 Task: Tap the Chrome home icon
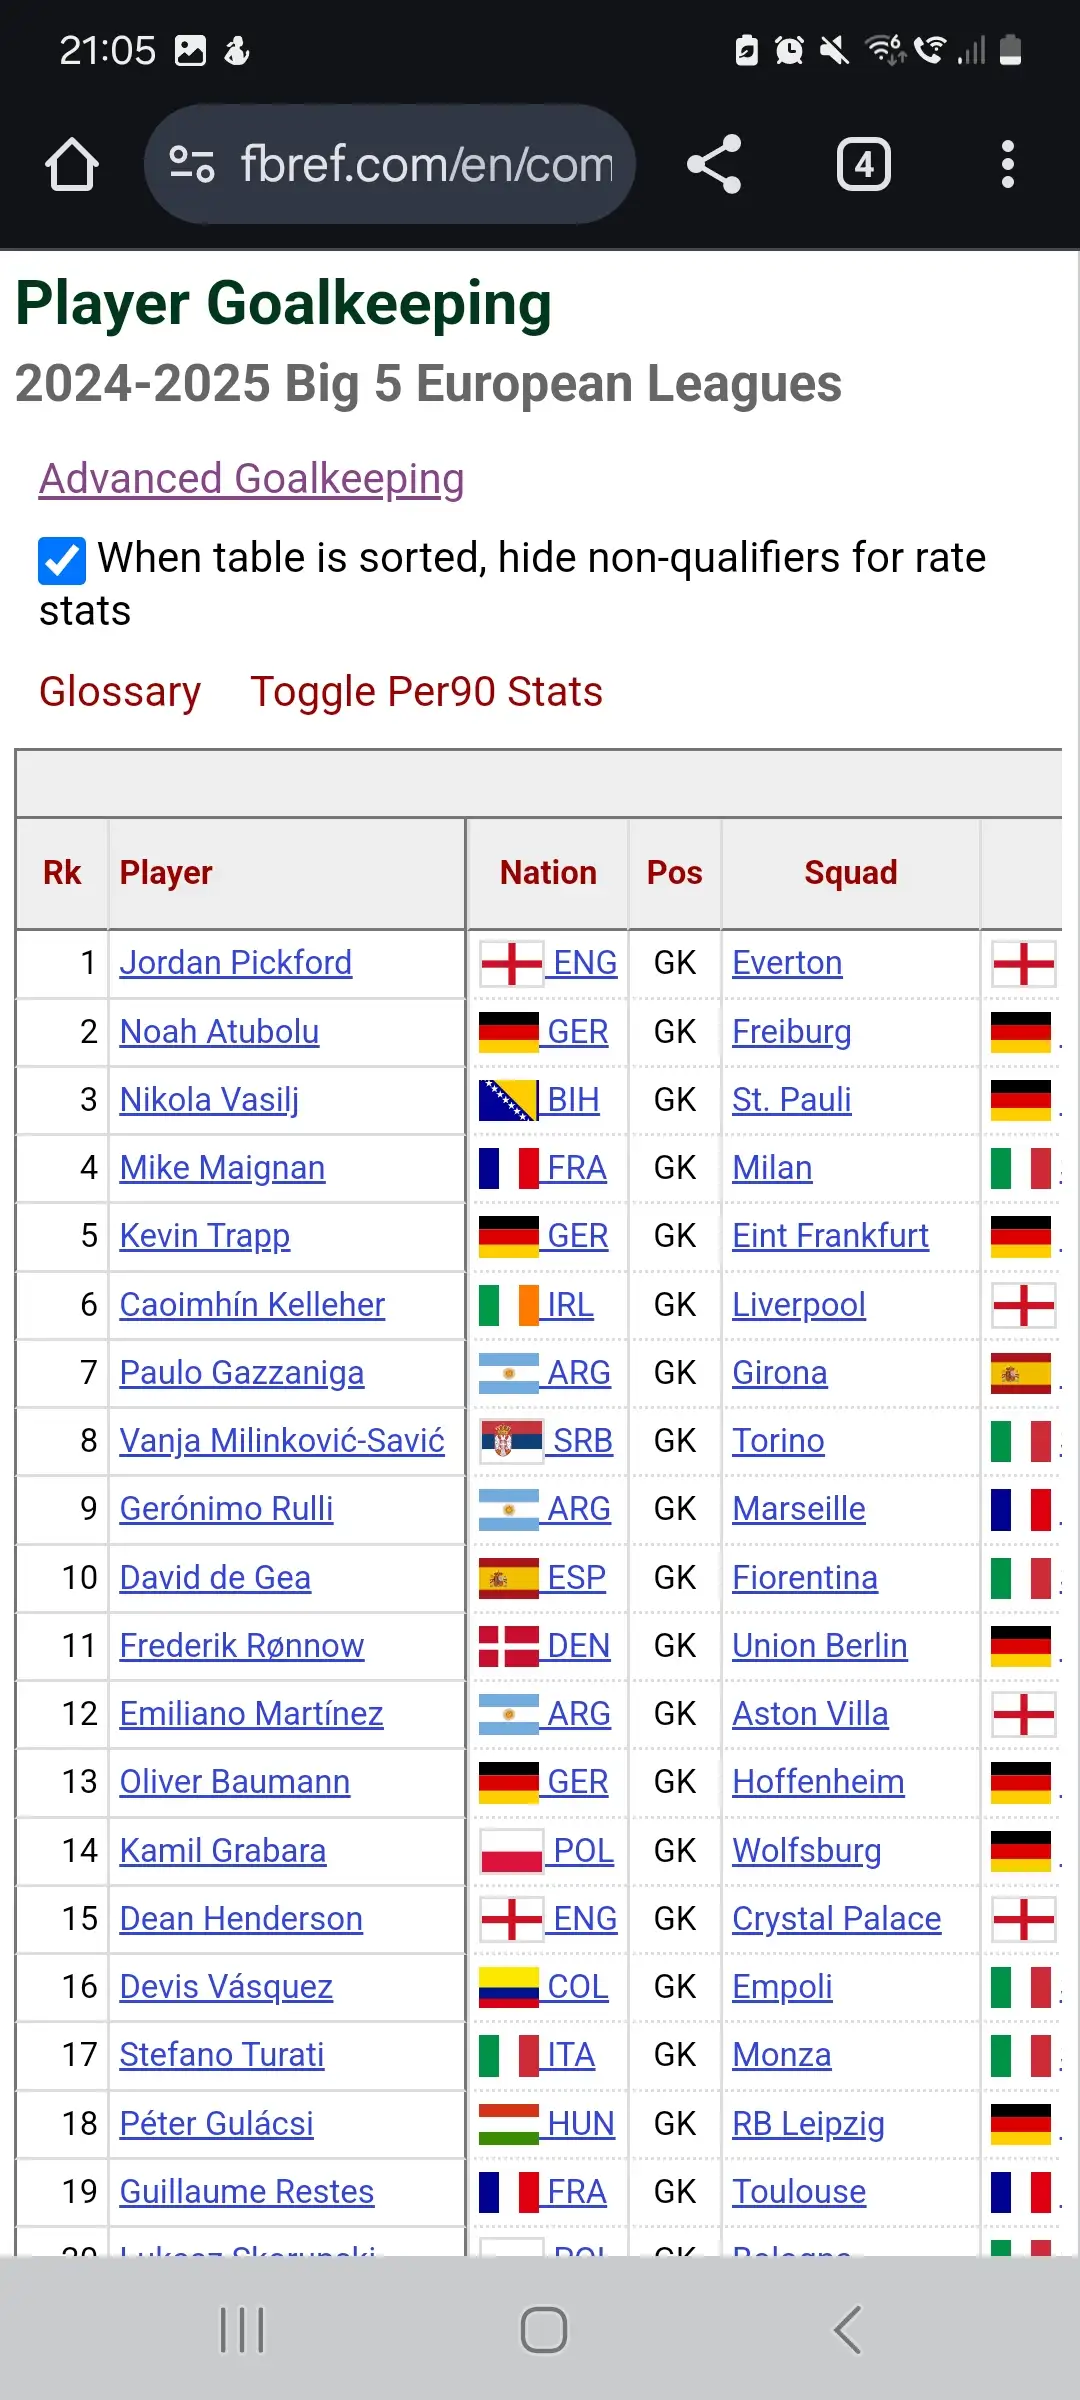pos(72,164)
